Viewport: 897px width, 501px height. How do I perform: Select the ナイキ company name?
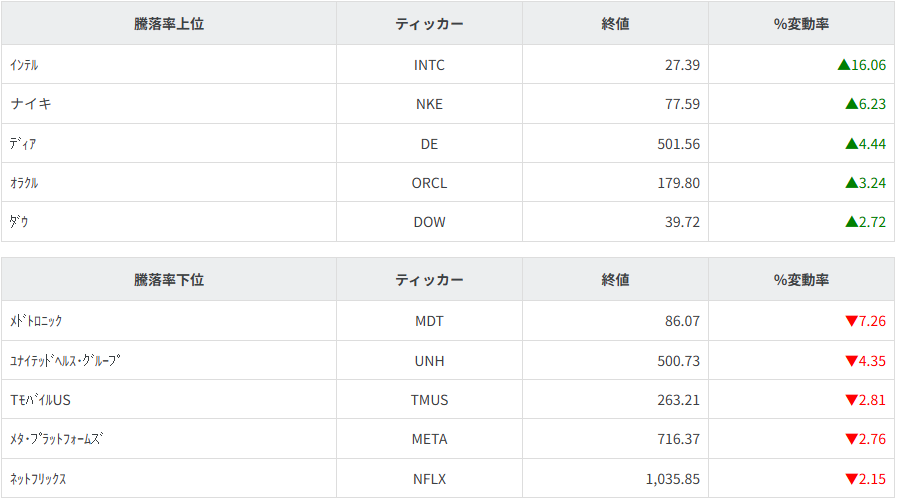point(30,104)
